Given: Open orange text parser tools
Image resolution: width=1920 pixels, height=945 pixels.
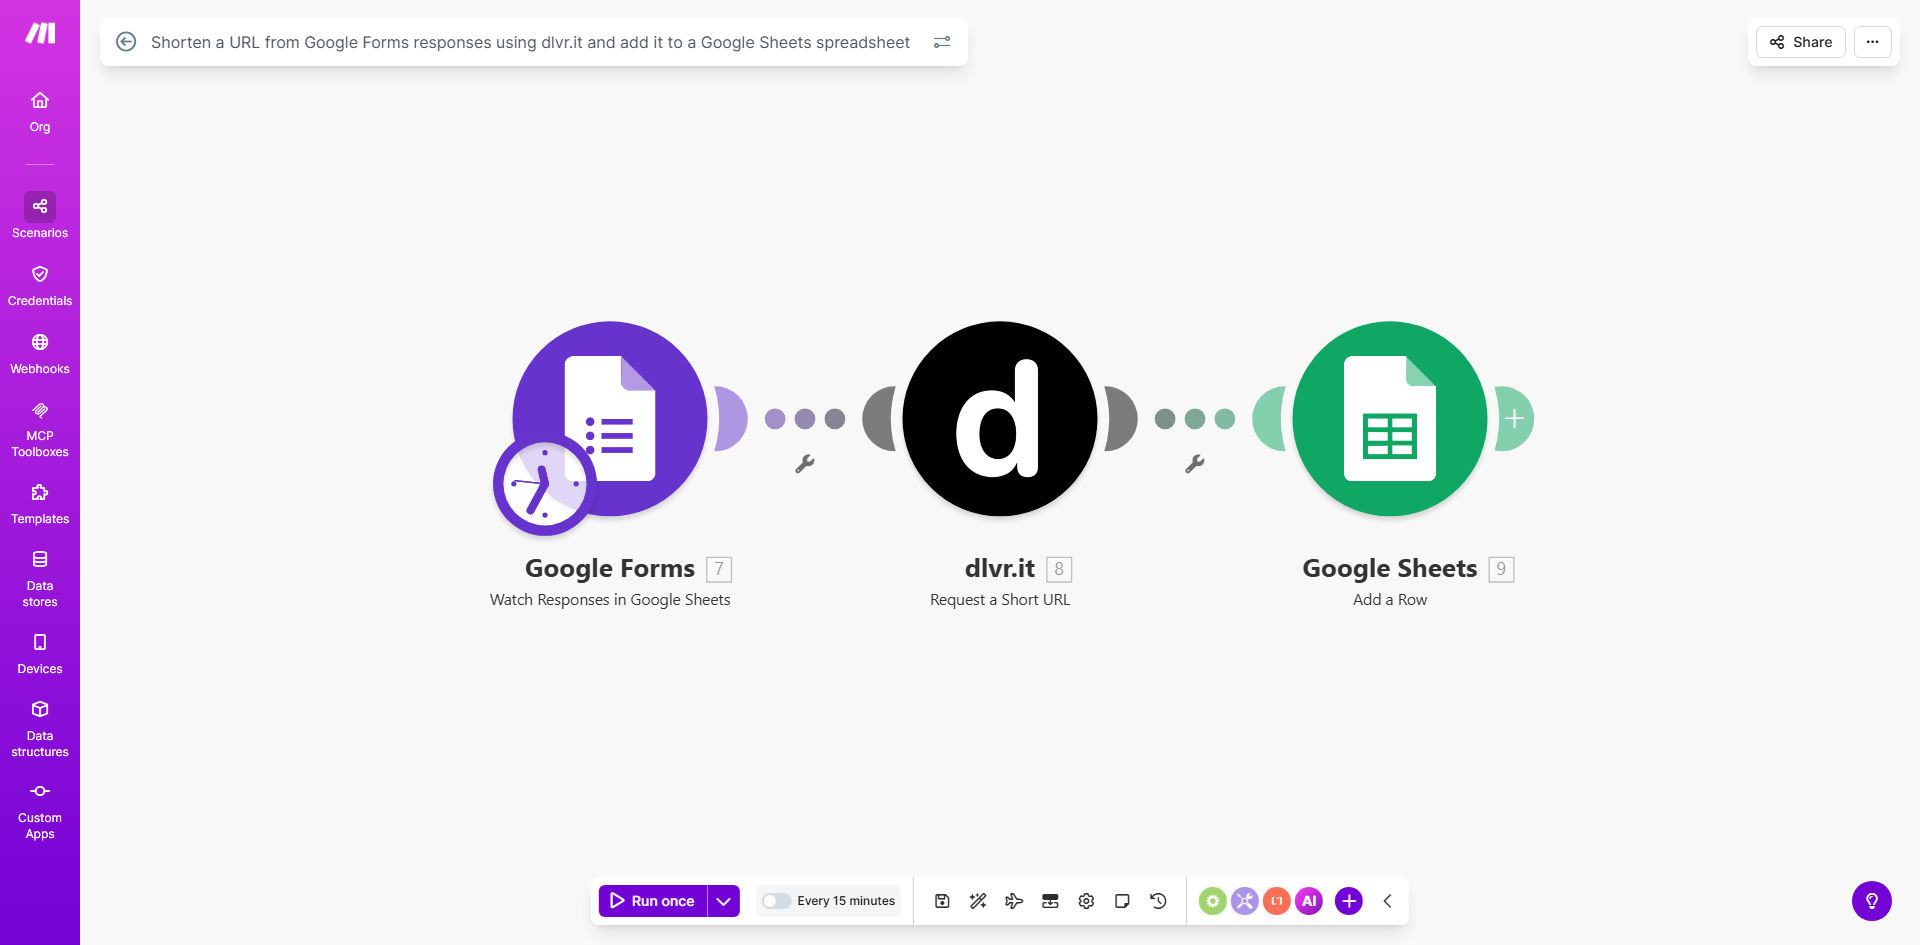Looking at the screenshot, I should tap(1277, 901).
